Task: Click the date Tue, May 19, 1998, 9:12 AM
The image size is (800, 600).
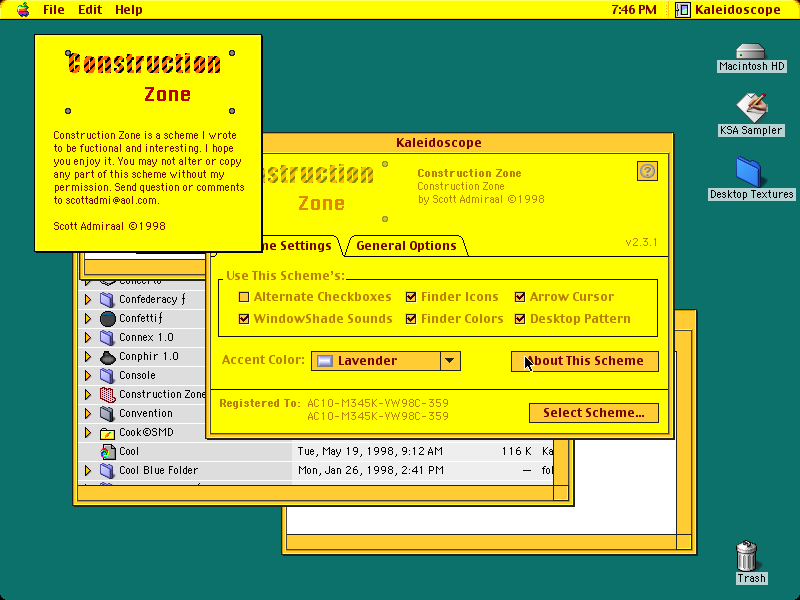Action: 370,452
